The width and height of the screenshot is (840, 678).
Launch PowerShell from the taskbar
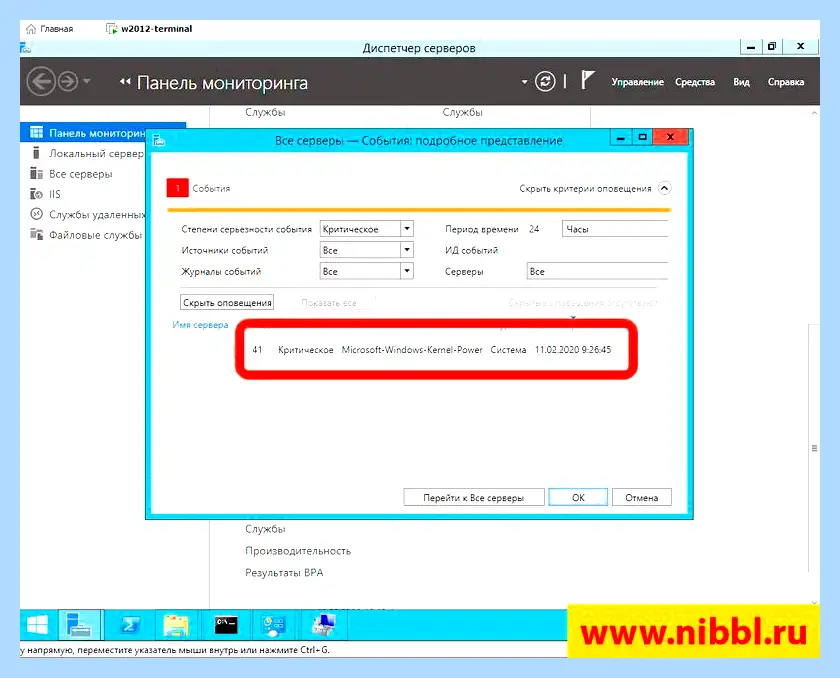coord(130,624)
